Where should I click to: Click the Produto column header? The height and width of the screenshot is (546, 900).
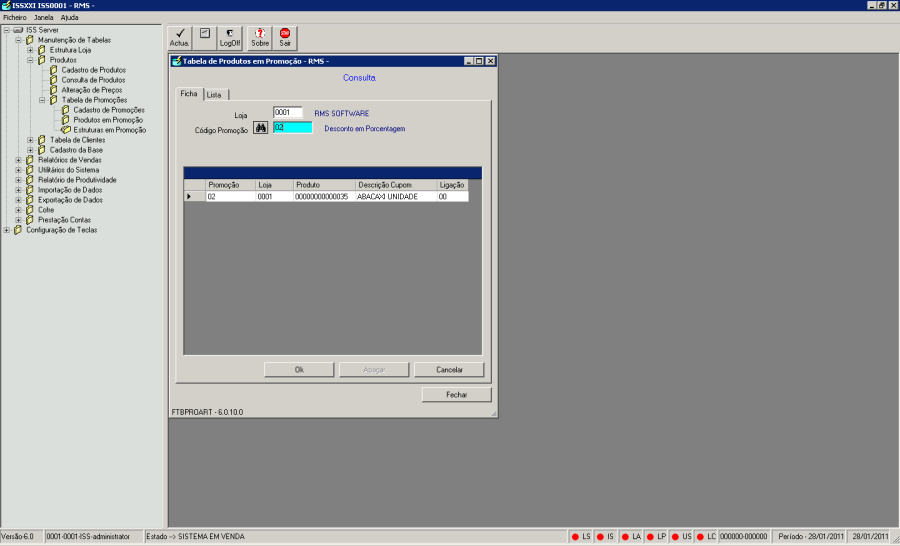324,185
